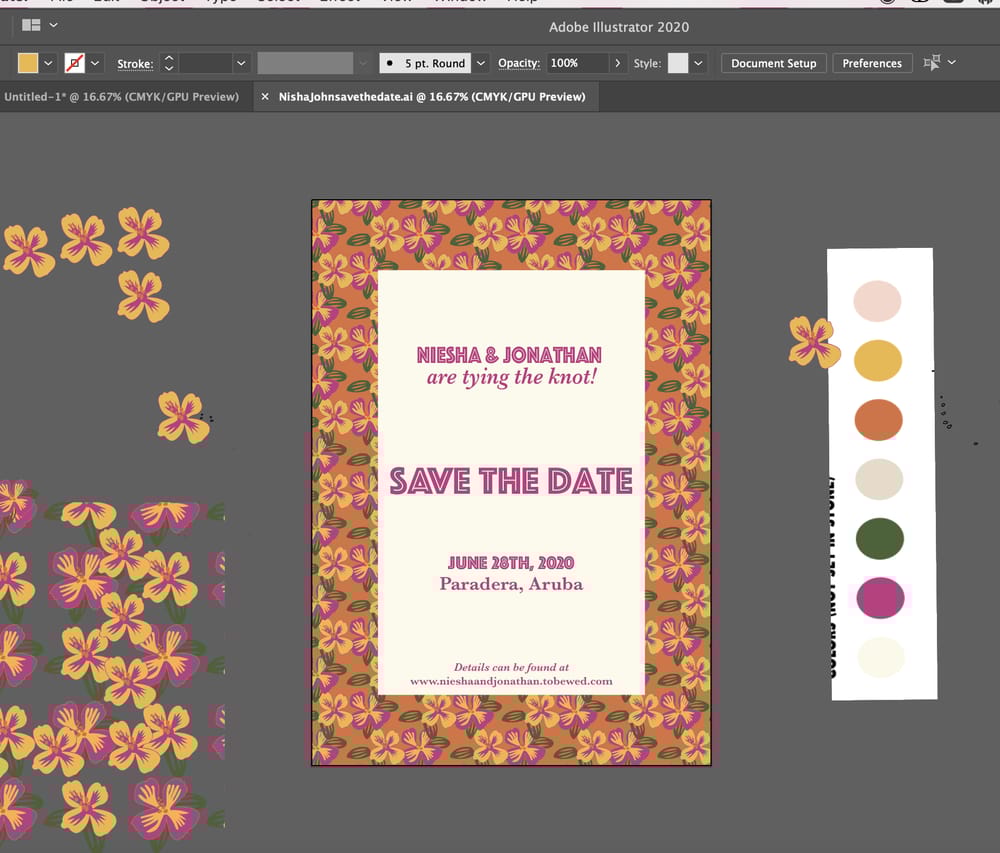Select the dark green palette circle
Image resolution: width=1000 pixels, height=853 pixels.
(880, 539)
